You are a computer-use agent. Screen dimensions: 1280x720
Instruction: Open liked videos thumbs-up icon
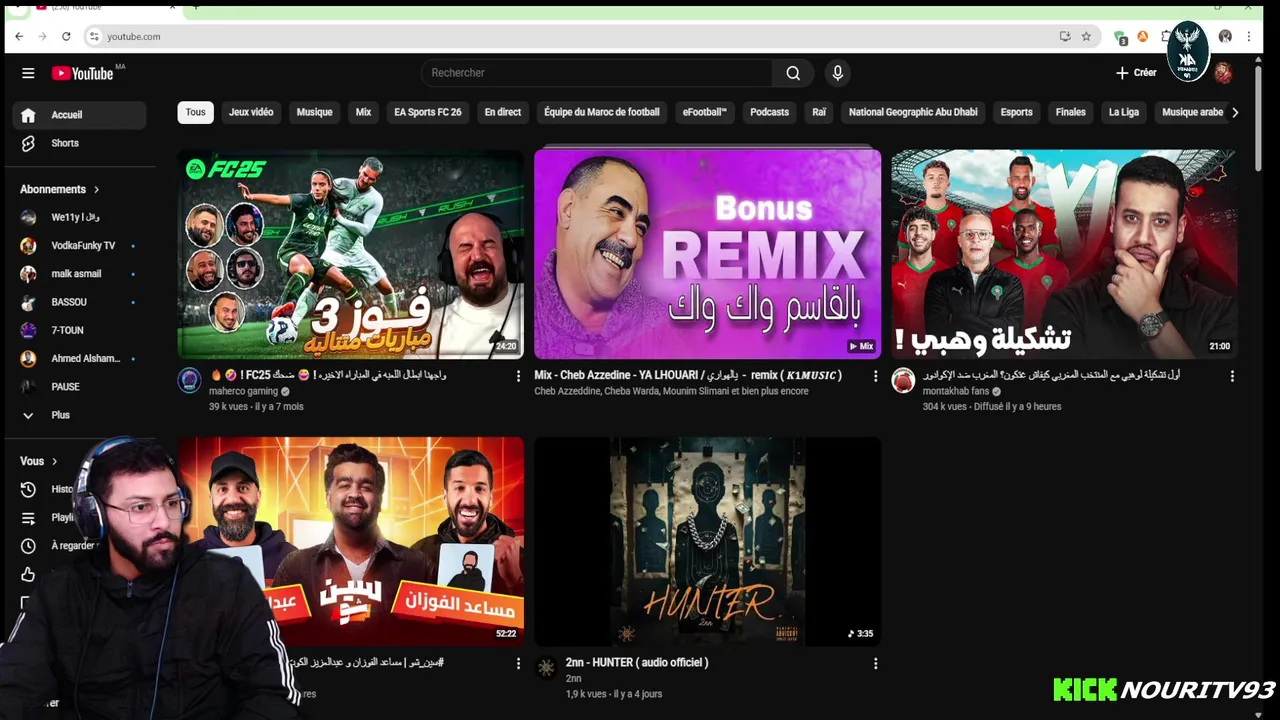click(x=28, y=574)
